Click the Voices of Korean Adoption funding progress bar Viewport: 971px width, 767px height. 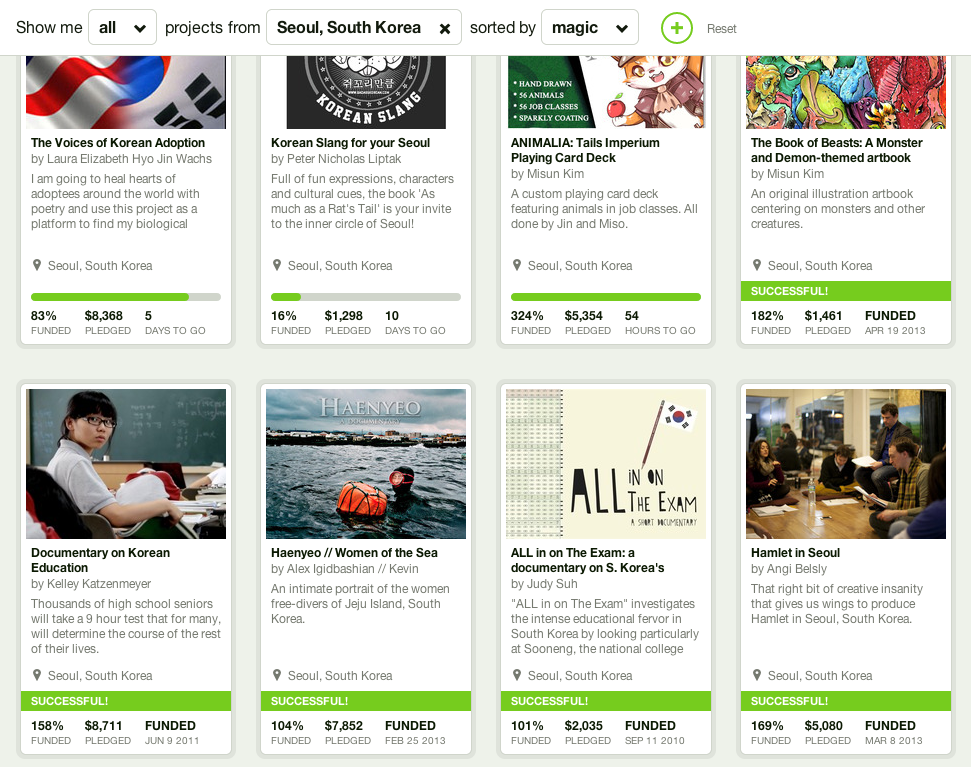(x=126, y=297)
